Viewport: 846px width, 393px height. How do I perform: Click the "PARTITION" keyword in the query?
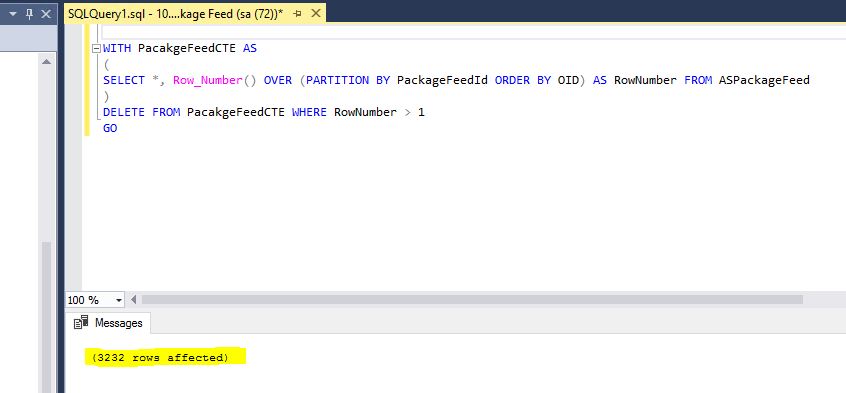pyautogui.click(x=338, y=80)
